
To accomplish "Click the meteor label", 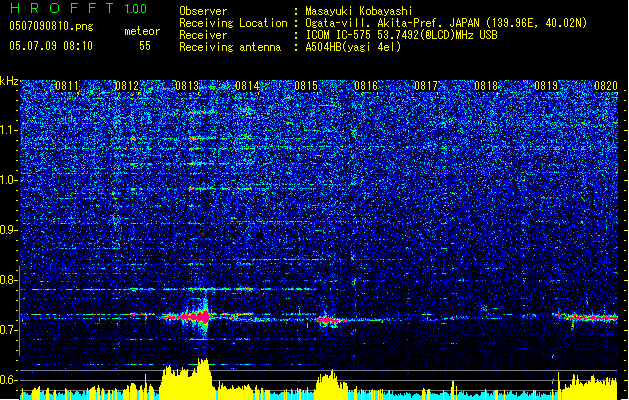I will [142, 31].
